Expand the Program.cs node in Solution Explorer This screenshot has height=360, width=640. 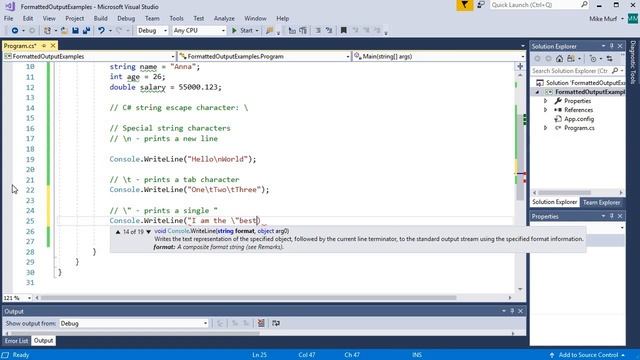click(x=546, y=128)
